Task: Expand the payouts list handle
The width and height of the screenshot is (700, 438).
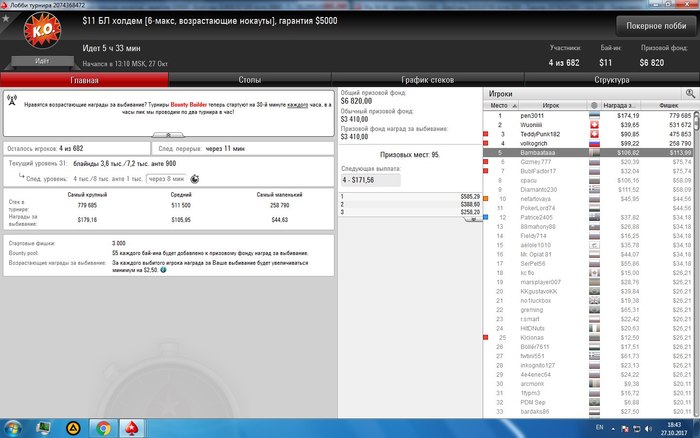Action: 473,219
